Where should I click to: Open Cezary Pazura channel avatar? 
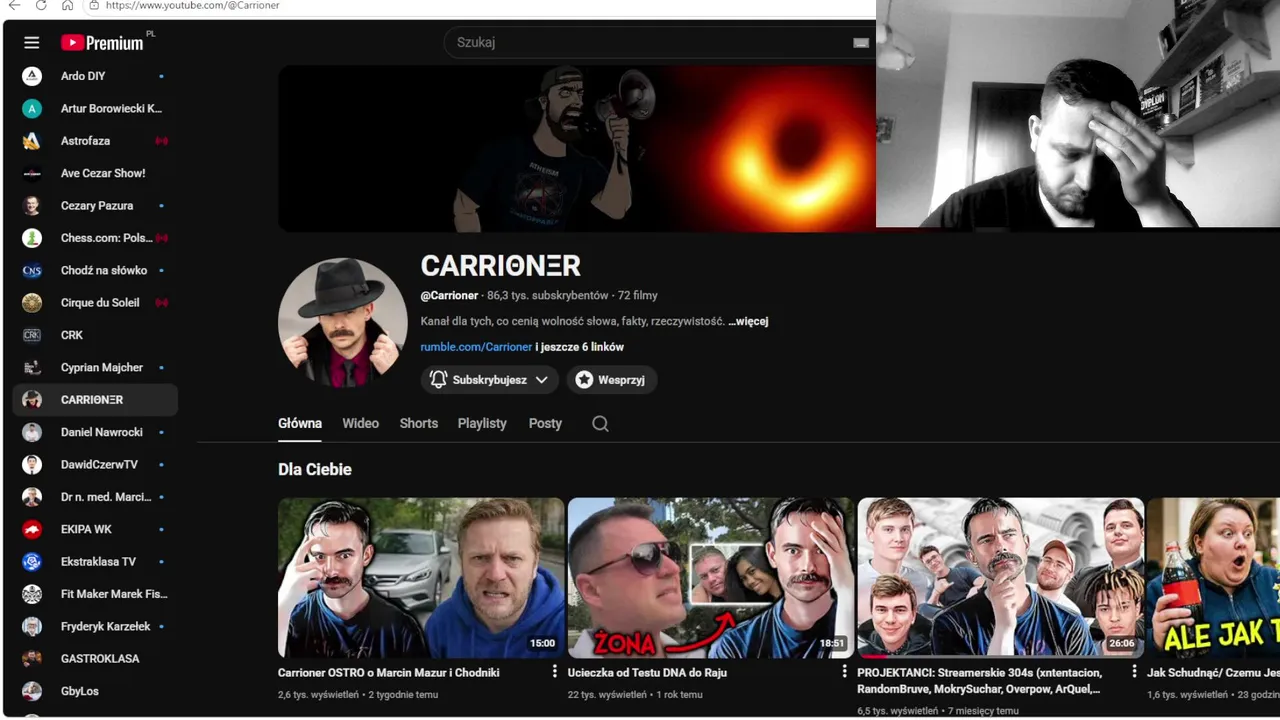pos(32,205)
